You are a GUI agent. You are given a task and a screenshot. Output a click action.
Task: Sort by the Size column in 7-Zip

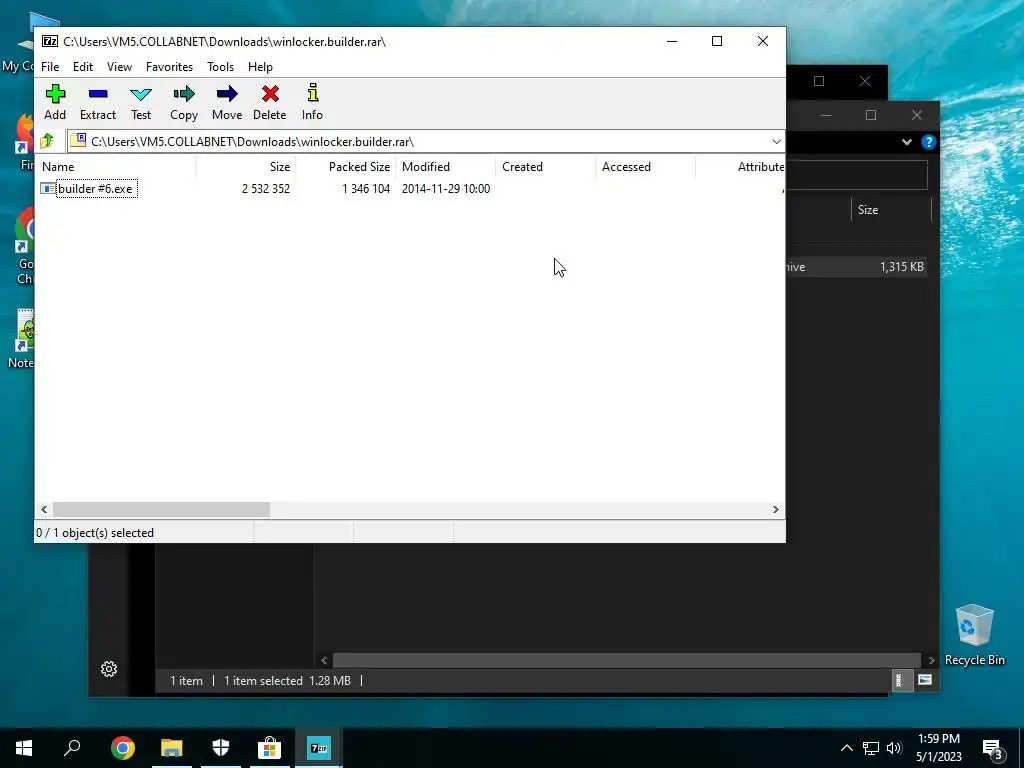[x=246, y=167]
